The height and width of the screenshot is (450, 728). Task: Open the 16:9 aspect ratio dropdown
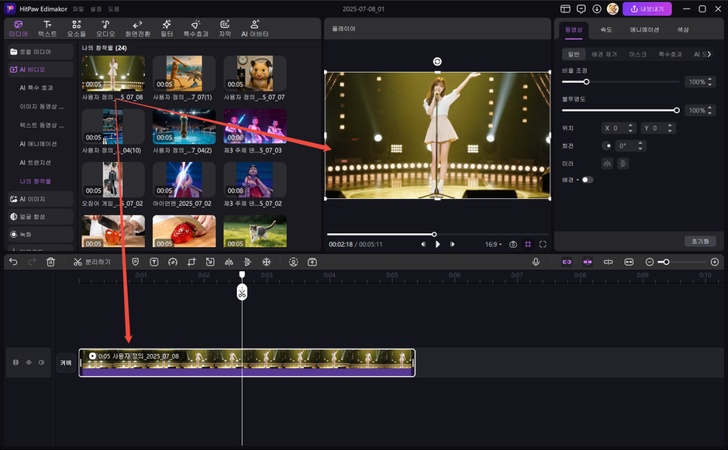click(493, 244)
